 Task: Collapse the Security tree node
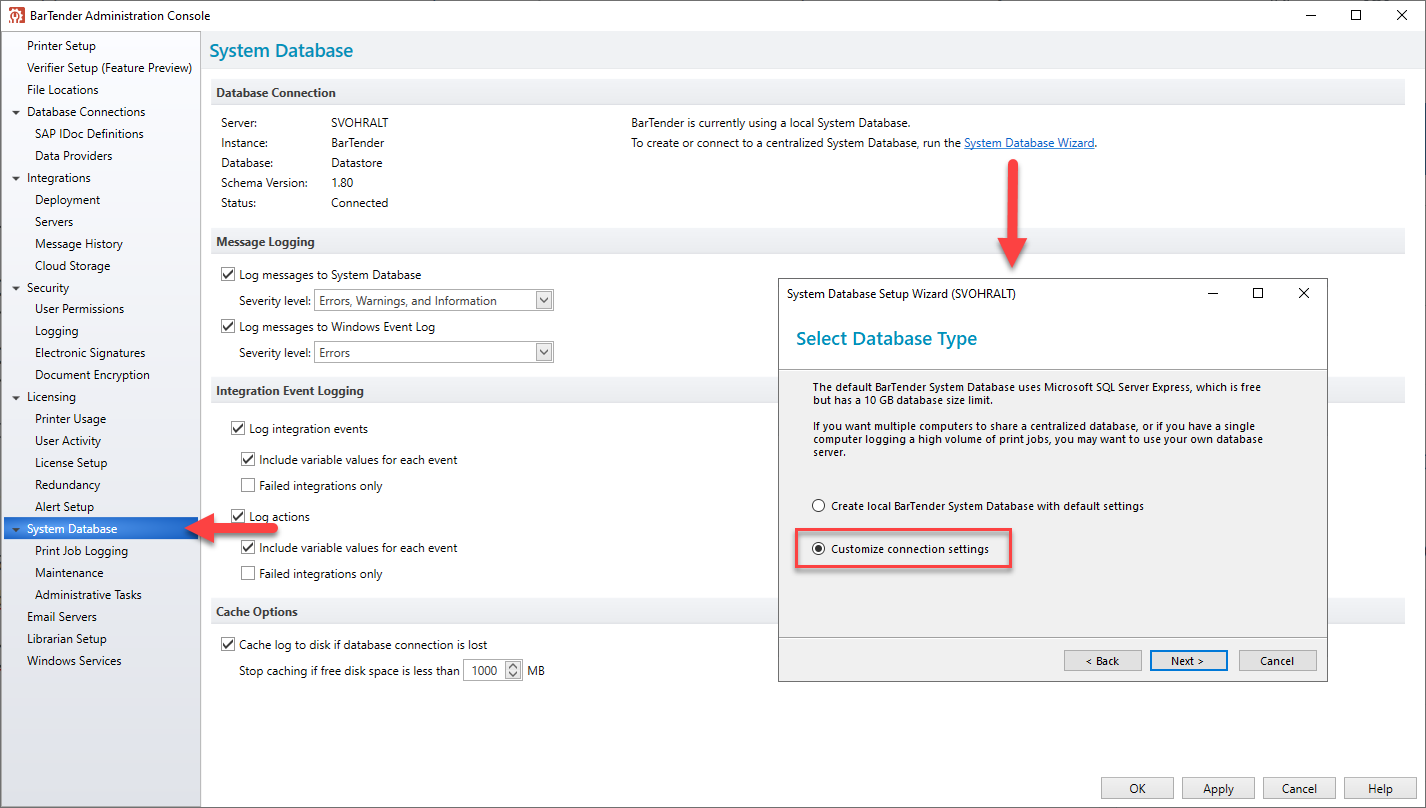(16, 288)
